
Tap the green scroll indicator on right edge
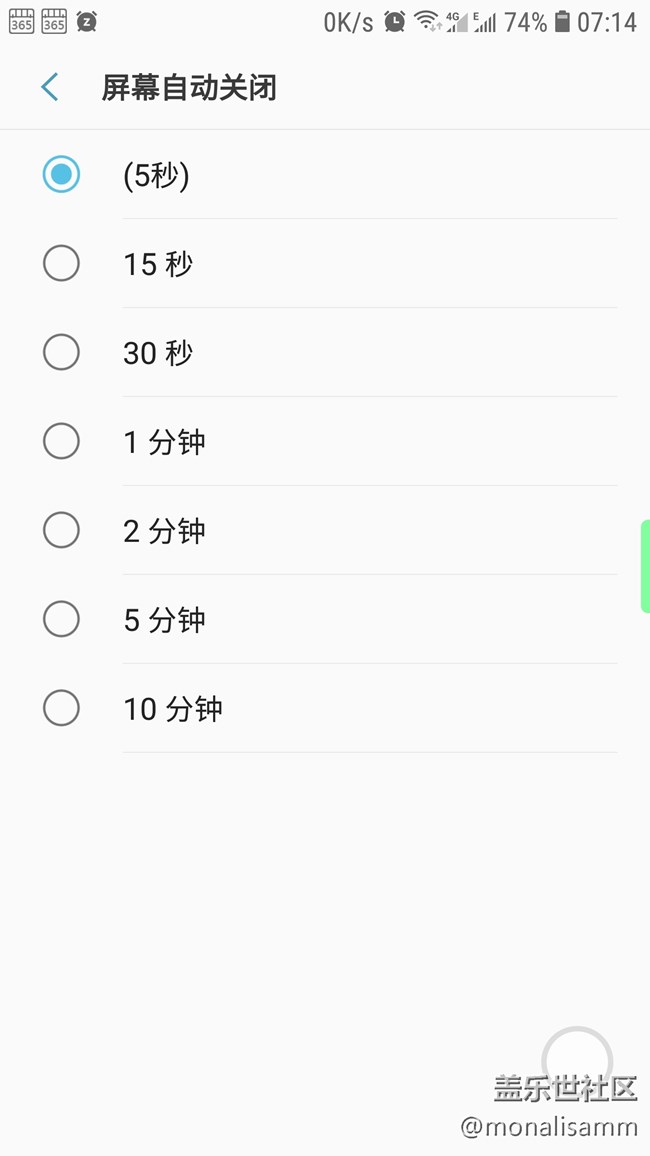(x=646, y=563)
